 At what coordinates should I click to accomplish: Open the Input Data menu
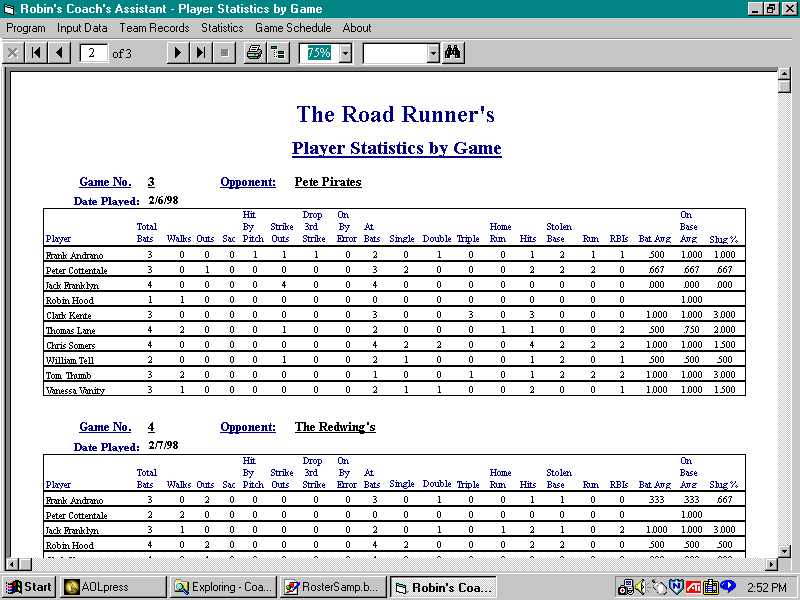point(82,28)
